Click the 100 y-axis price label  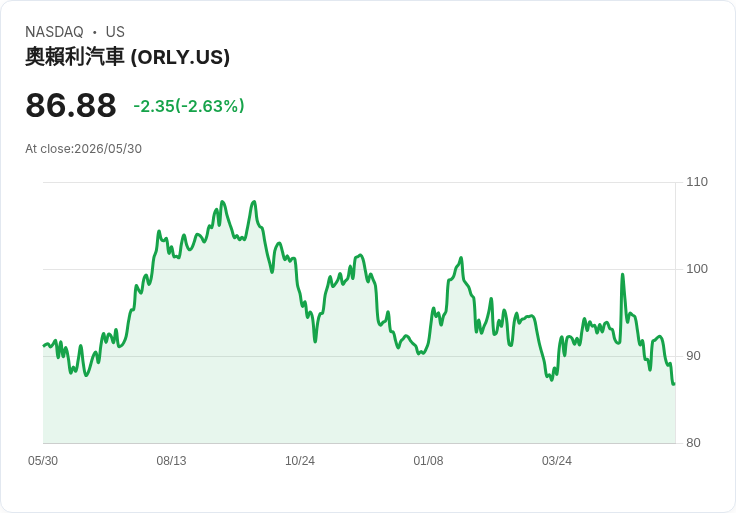(697, 269)
